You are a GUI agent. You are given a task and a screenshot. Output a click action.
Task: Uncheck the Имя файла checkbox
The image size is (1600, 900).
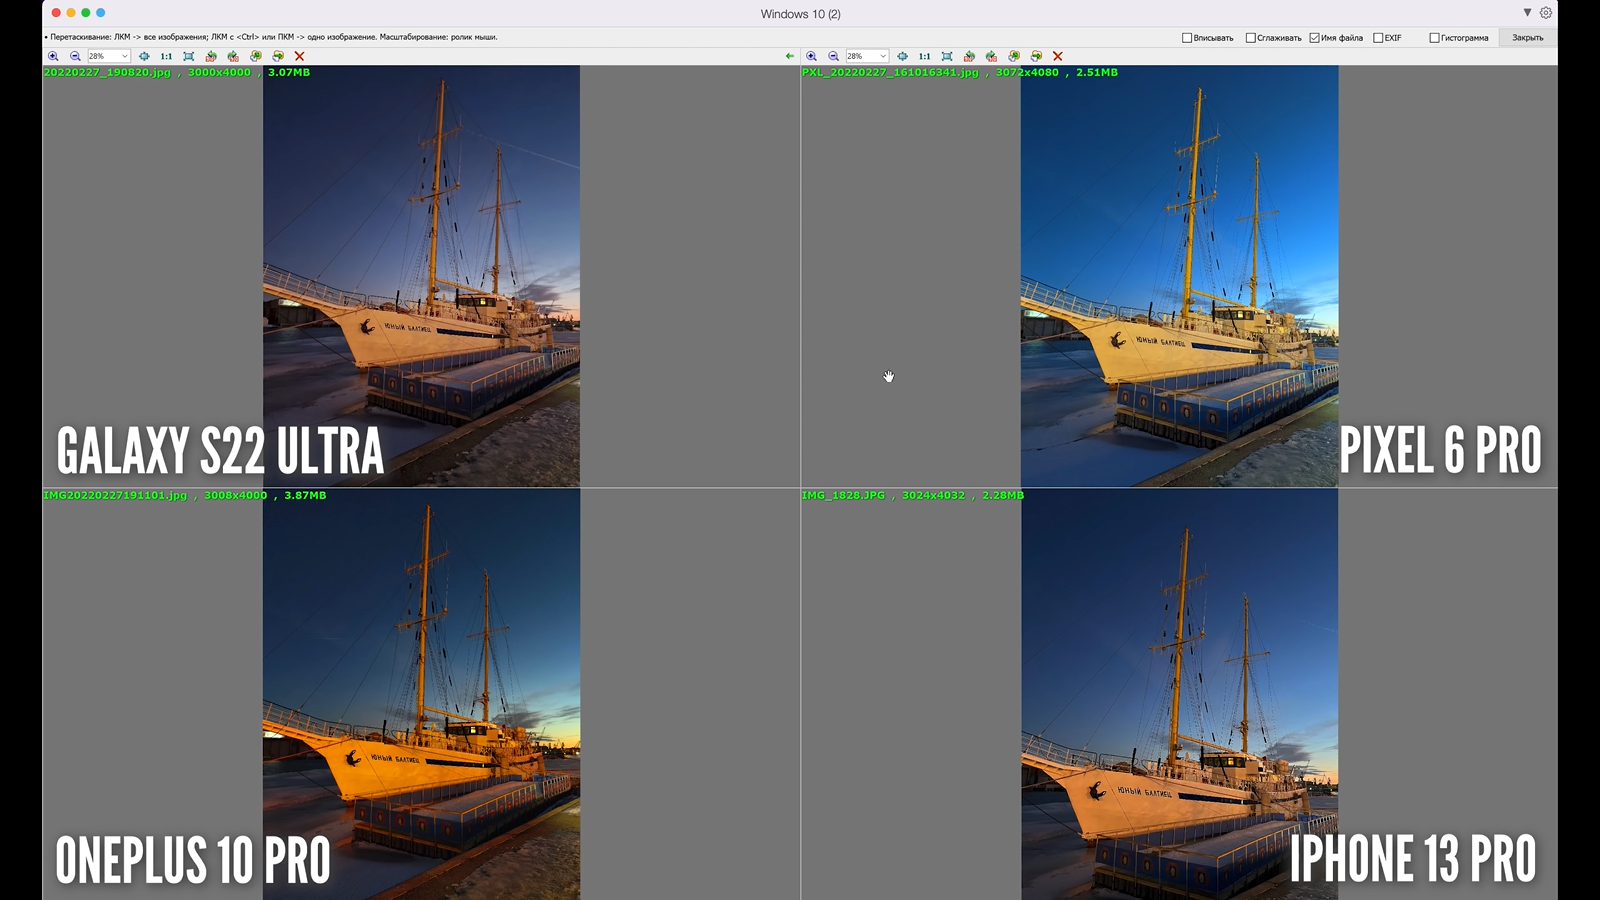point(1314,38)
